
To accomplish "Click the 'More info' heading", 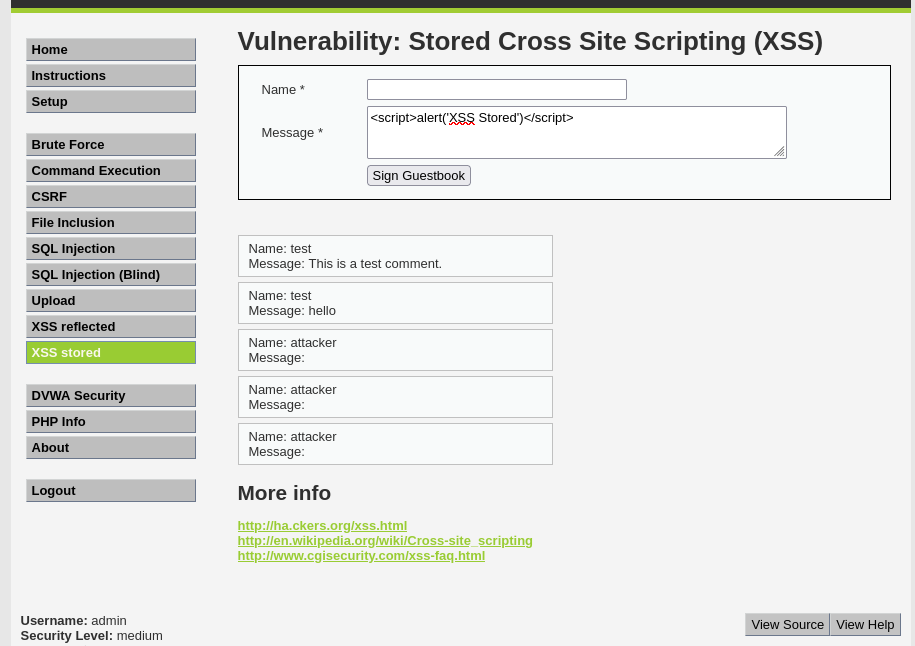I will [284, 493].
